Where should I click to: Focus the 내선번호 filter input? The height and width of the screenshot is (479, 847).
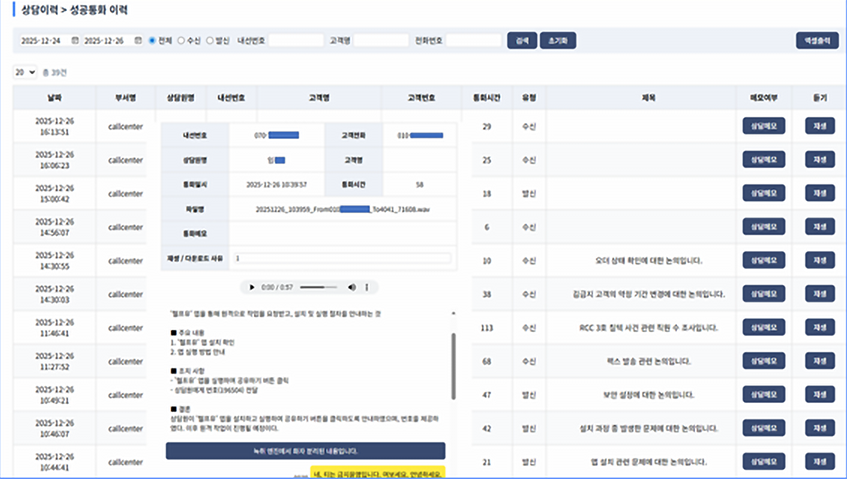click(296, 41)
